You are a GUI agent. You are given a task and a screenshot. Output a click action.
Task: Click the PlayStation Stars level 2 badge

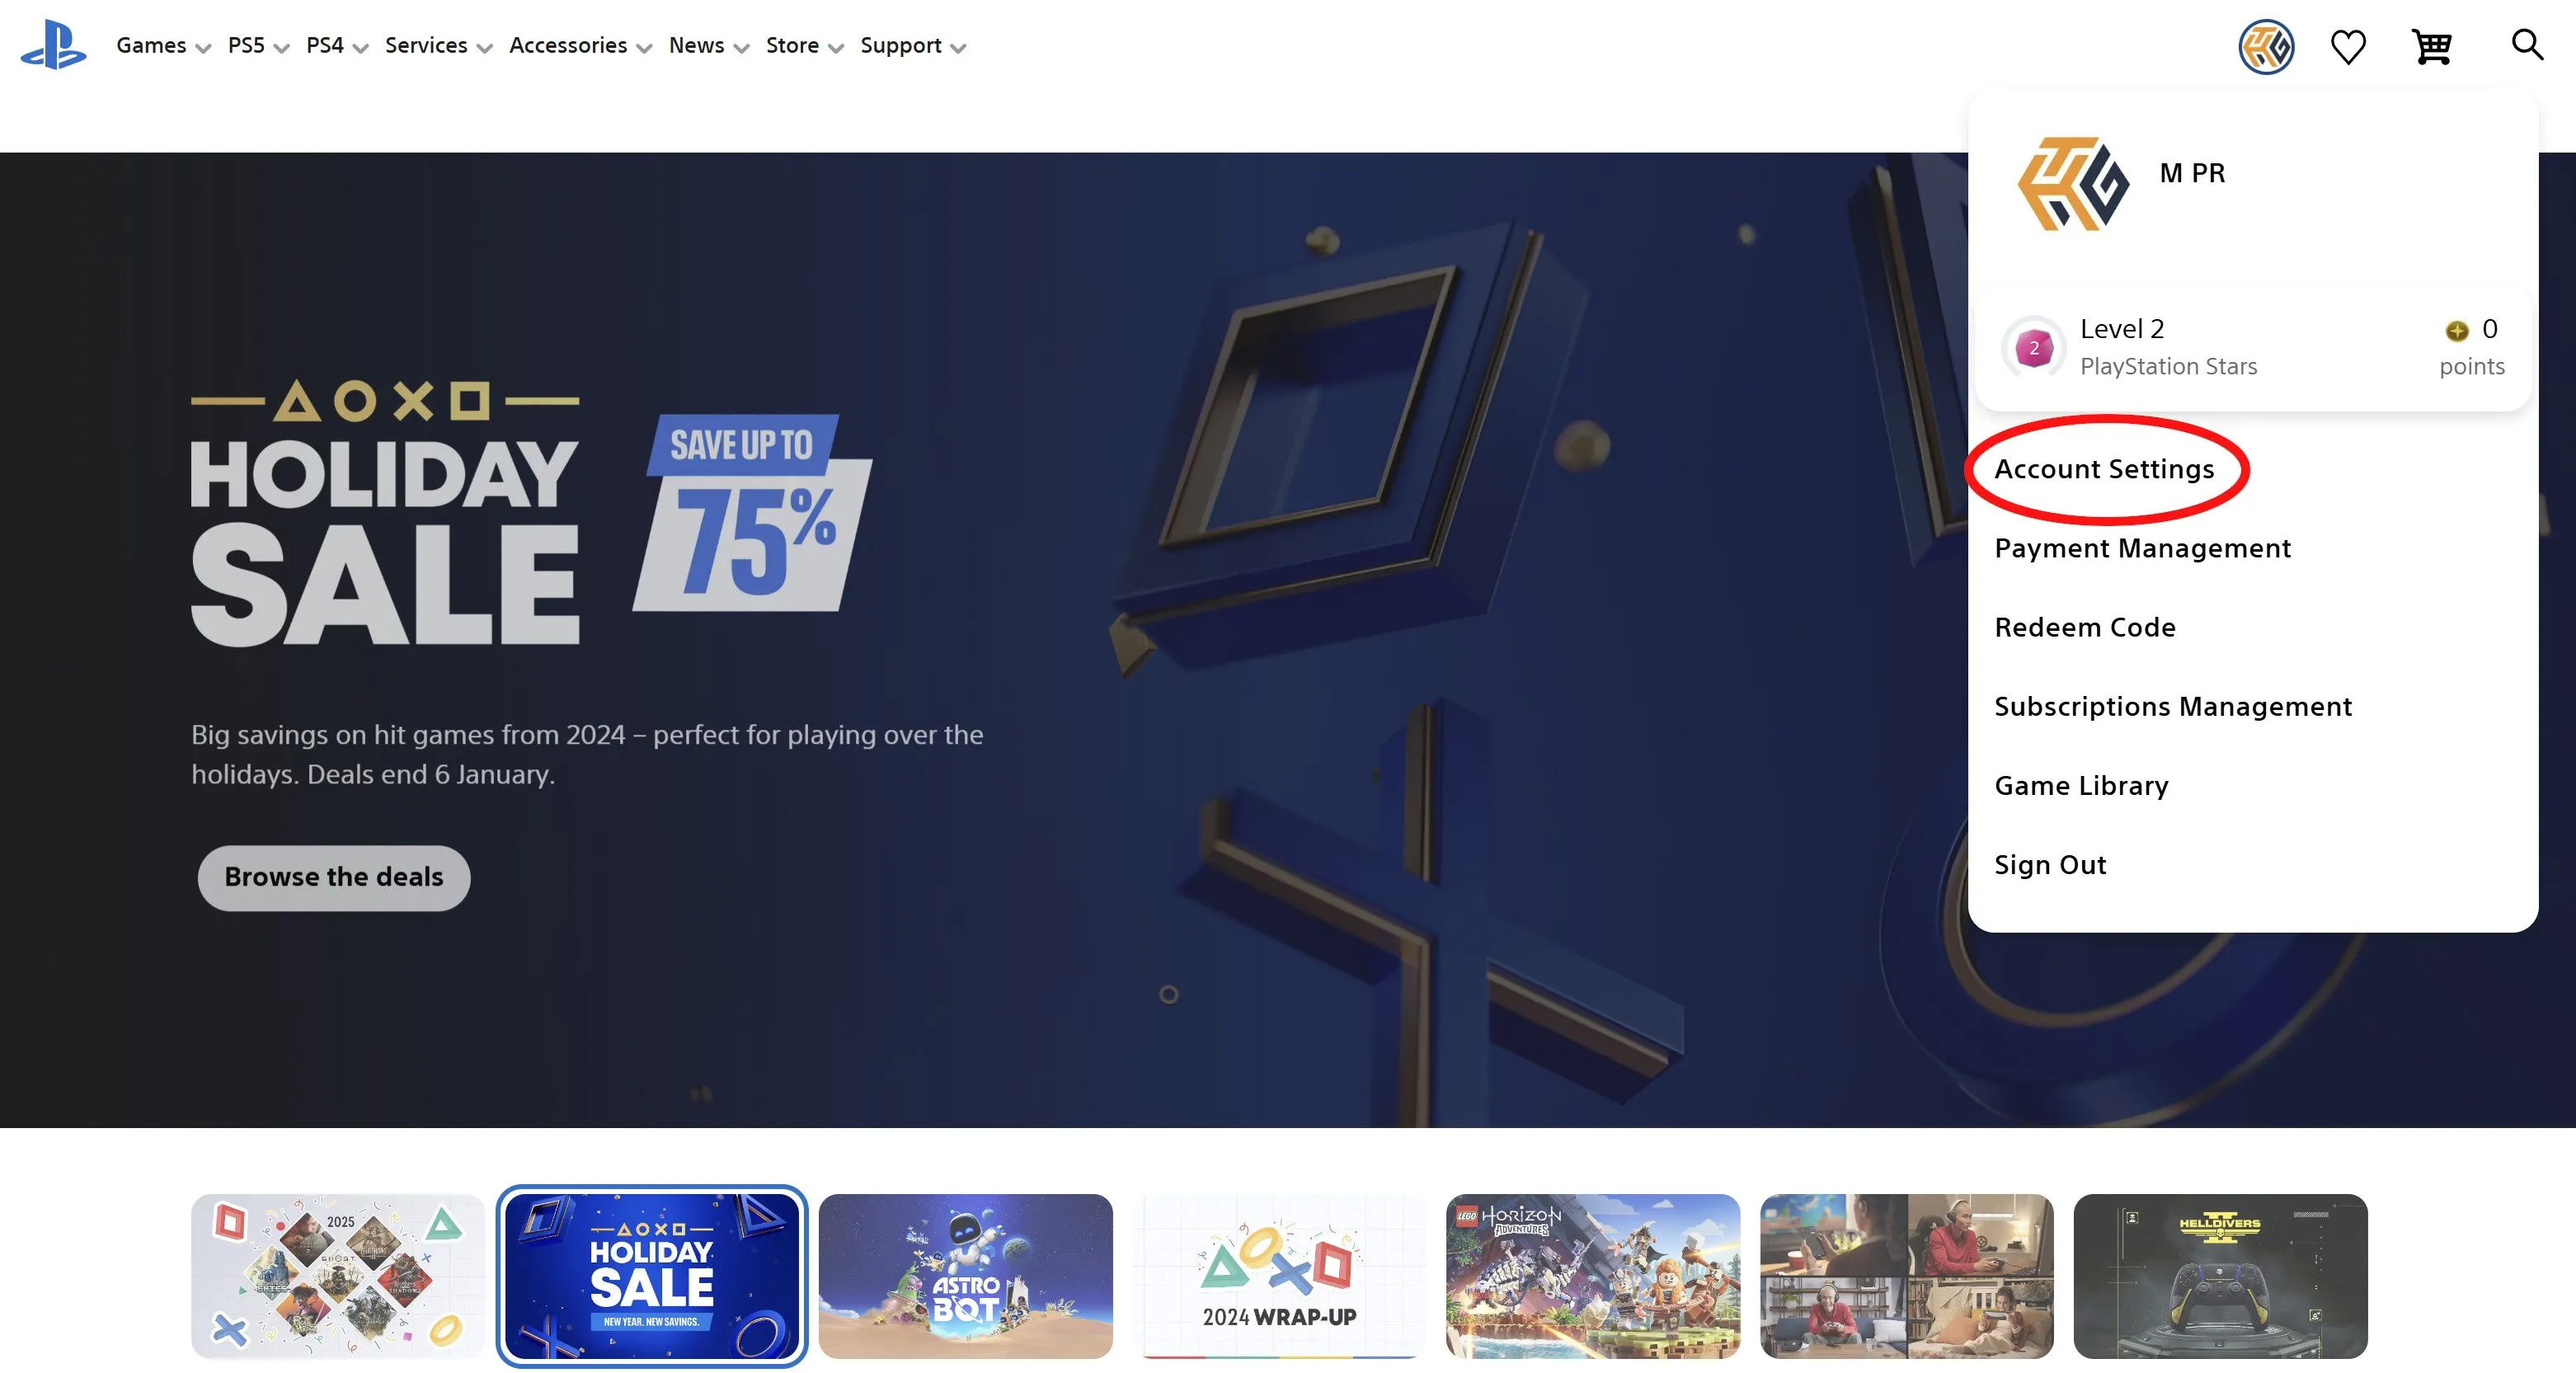(2034, 348)
